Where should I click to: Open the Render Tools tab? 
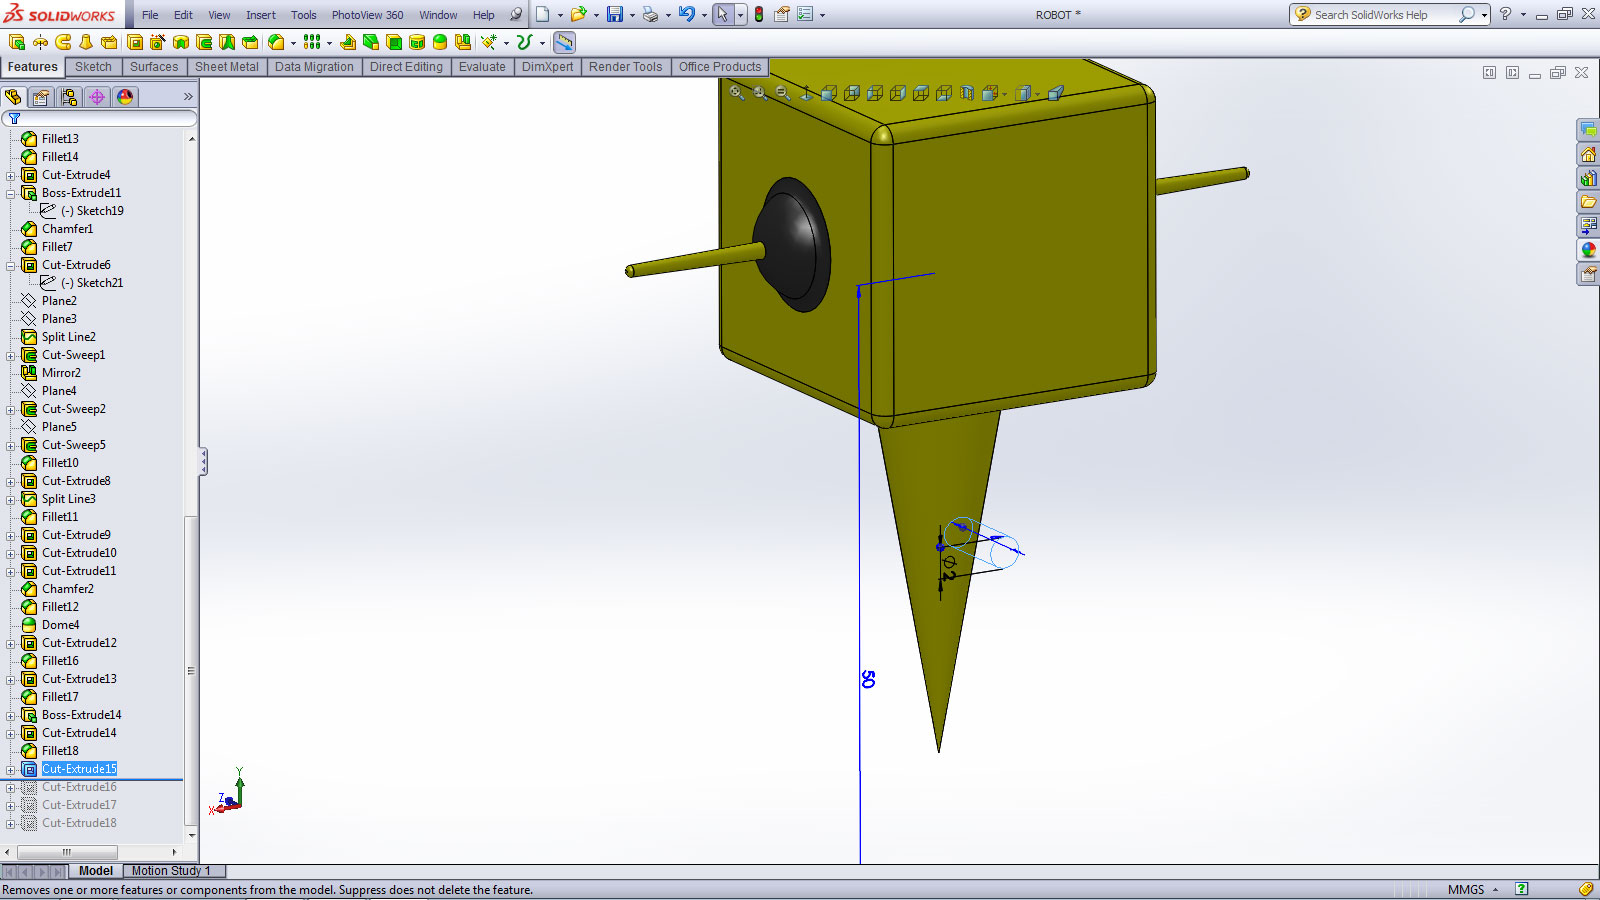coord(625,67)
